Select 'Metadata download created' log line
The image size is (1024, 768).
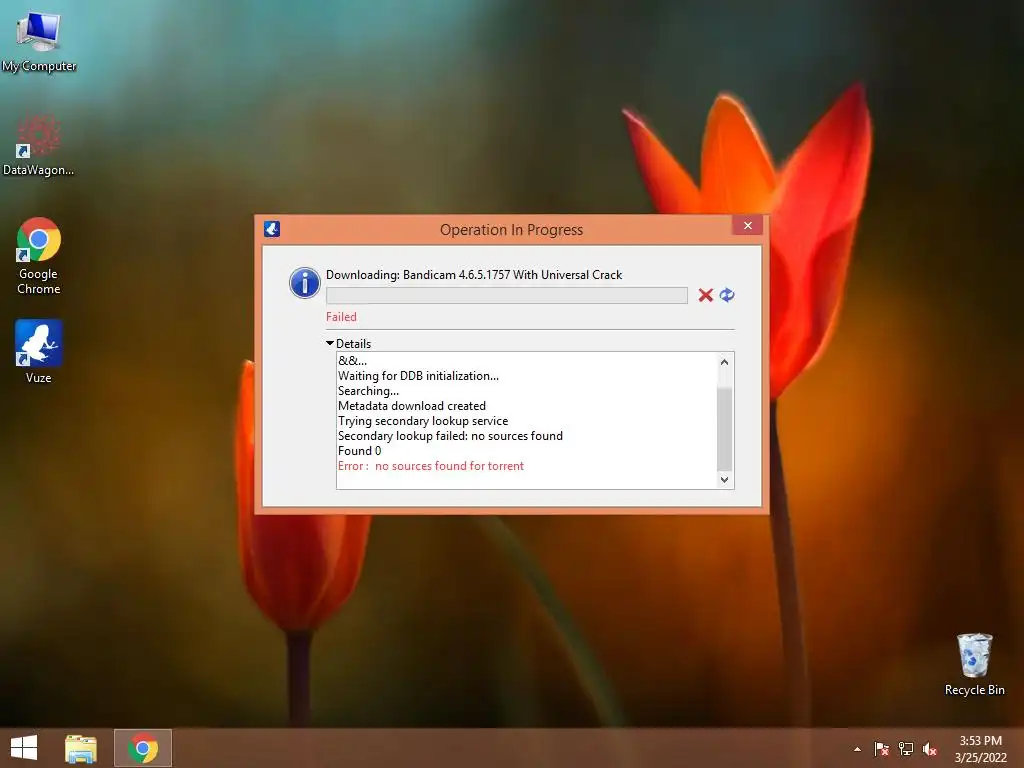click(411, 406)
